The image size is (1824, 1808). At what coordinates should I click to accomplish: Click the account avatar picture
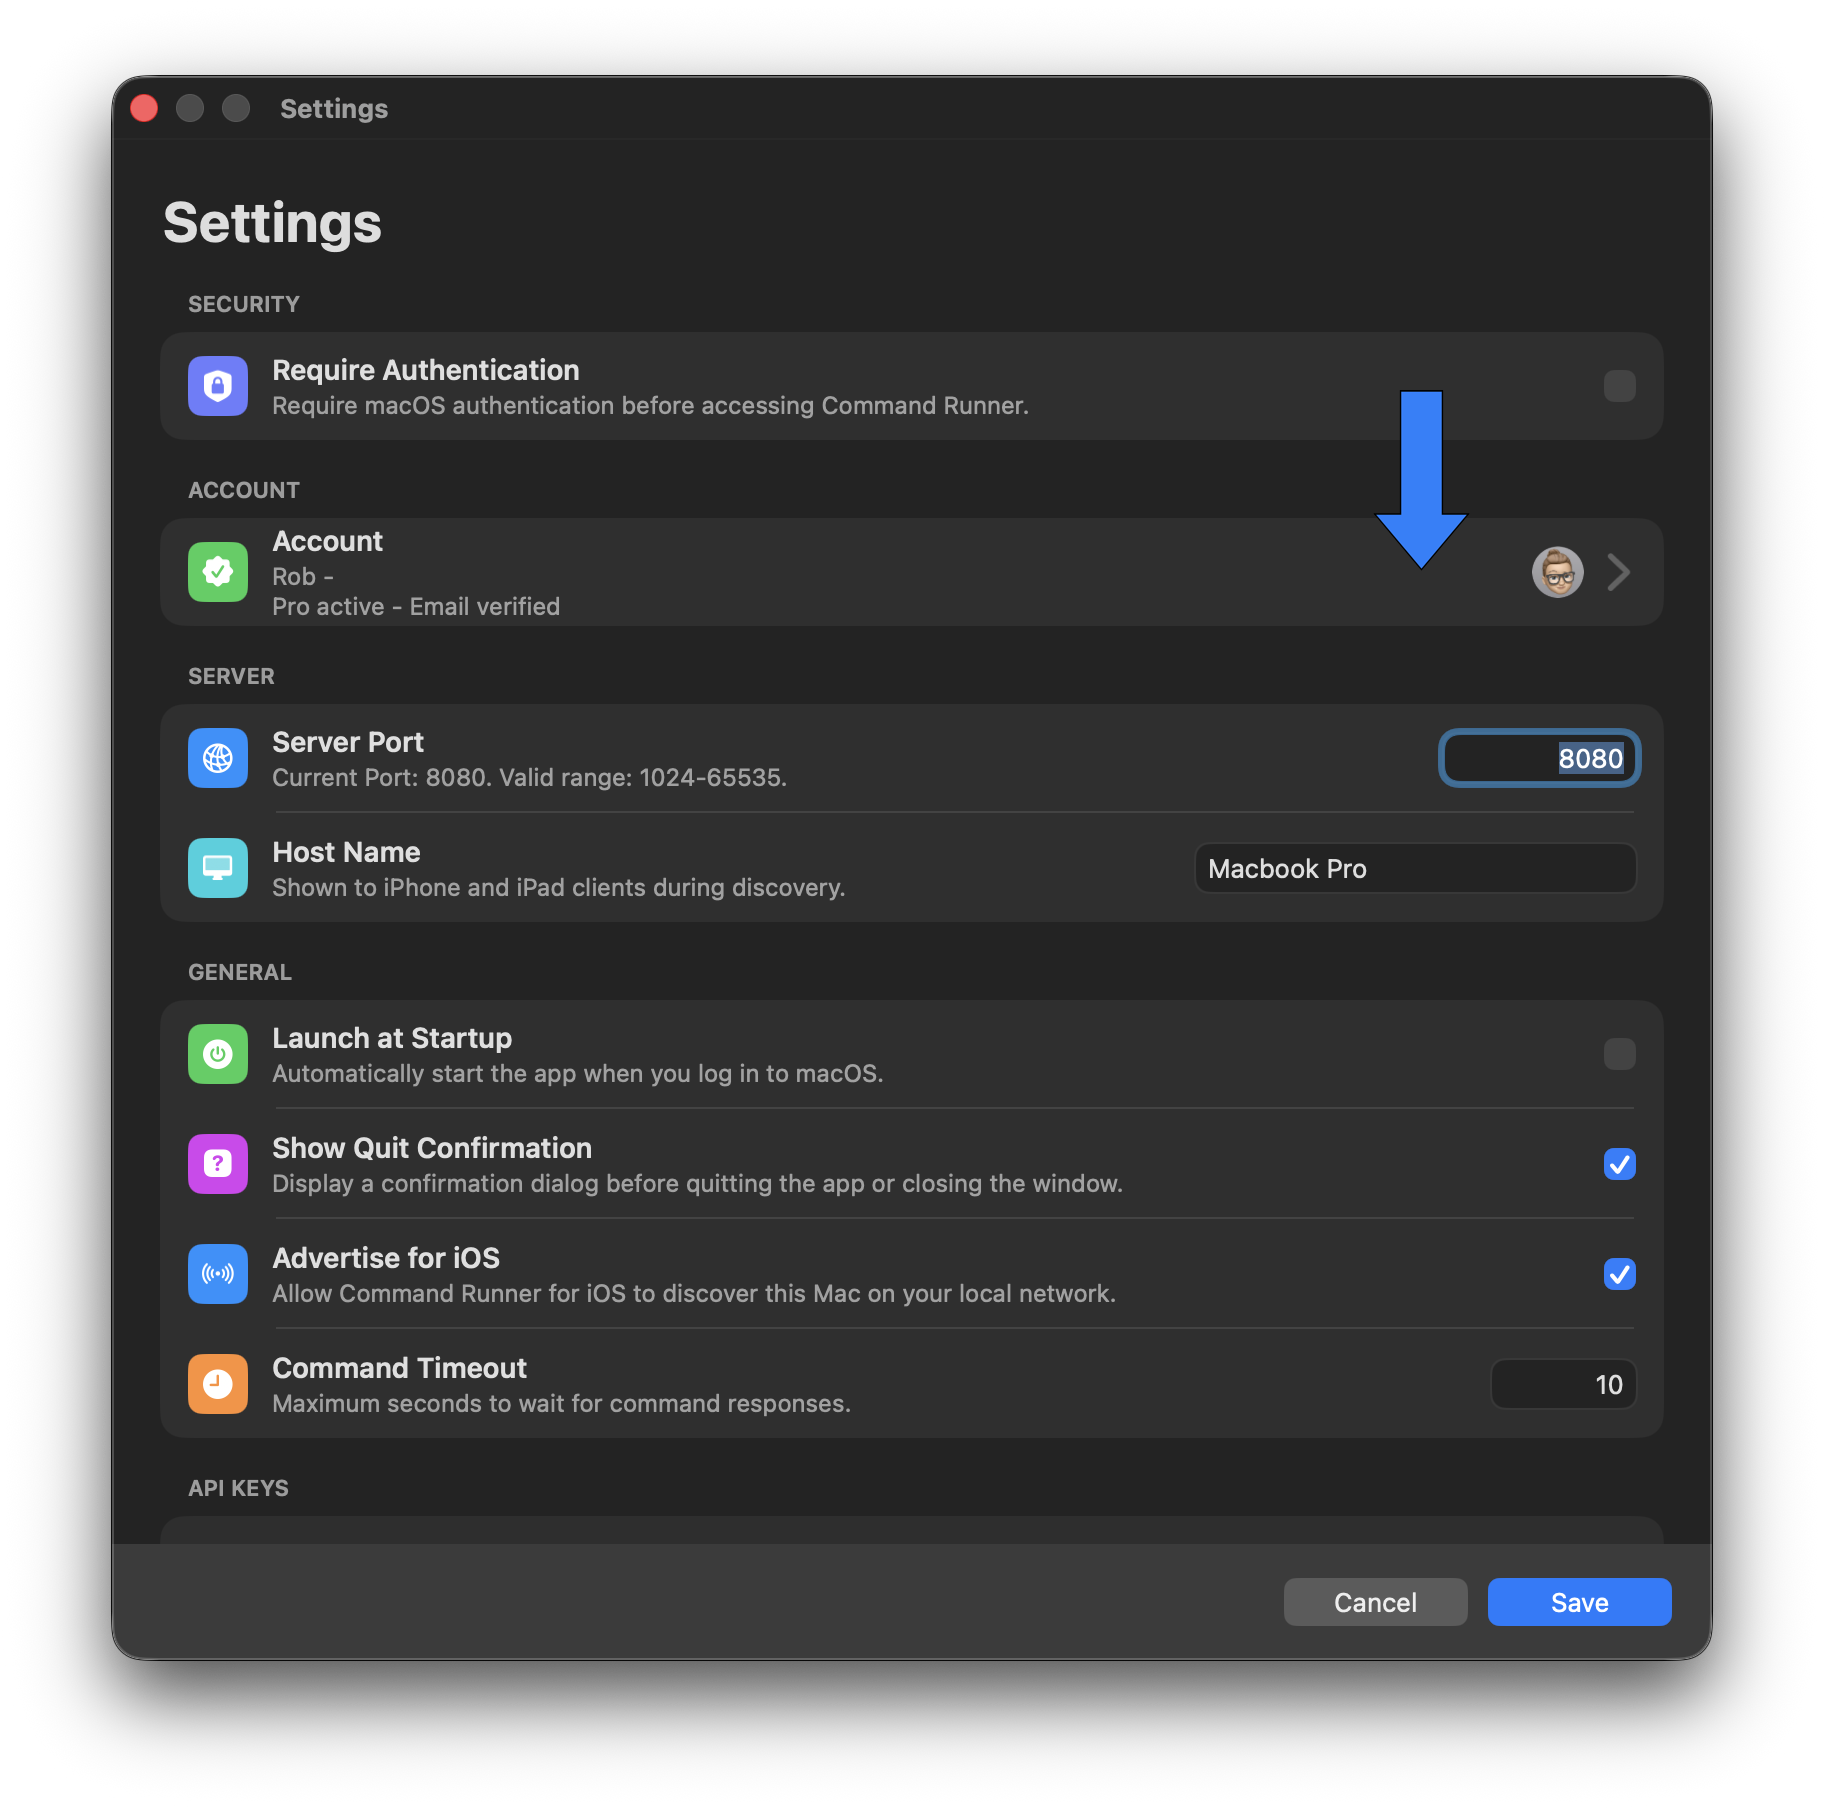[1557, 572]
